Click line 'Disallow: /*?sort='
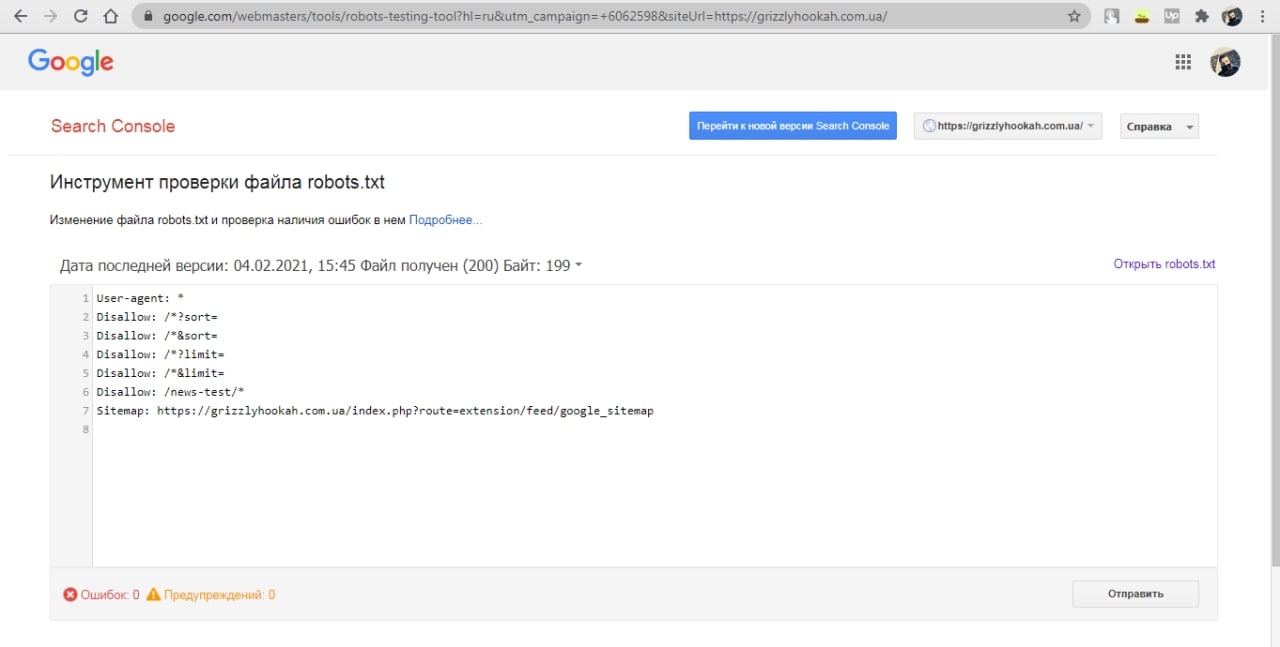This screenshot has width=1280, height=647. 157,317
